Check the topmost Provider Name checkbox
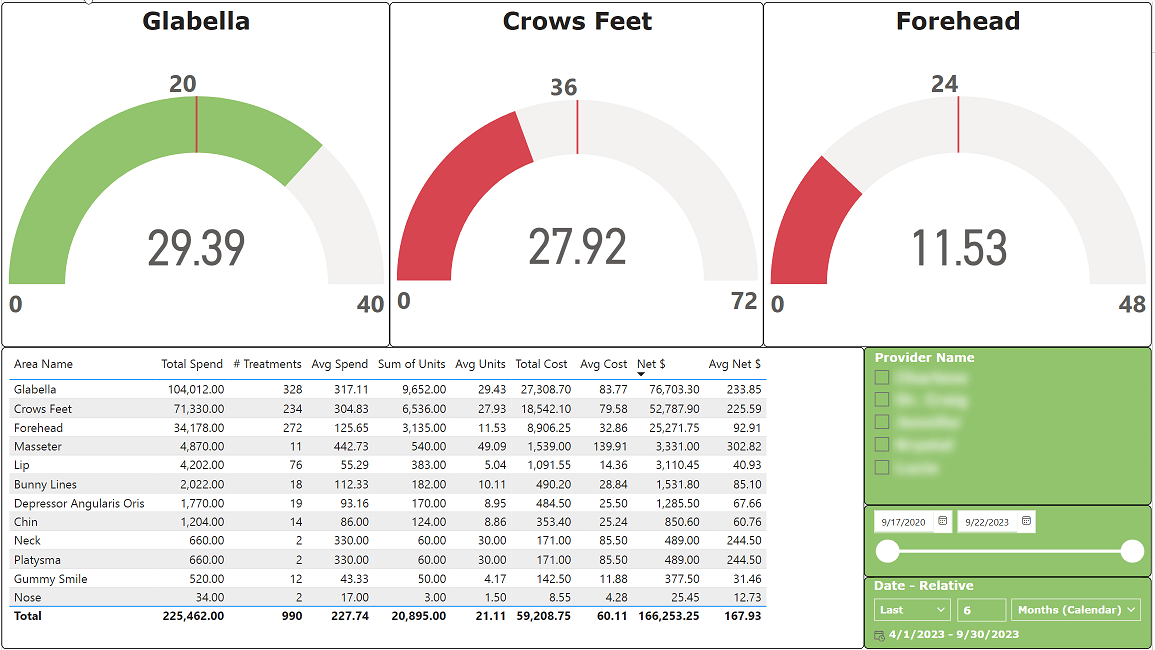This screenshot has width=1155, height=650. click(882, 378)
